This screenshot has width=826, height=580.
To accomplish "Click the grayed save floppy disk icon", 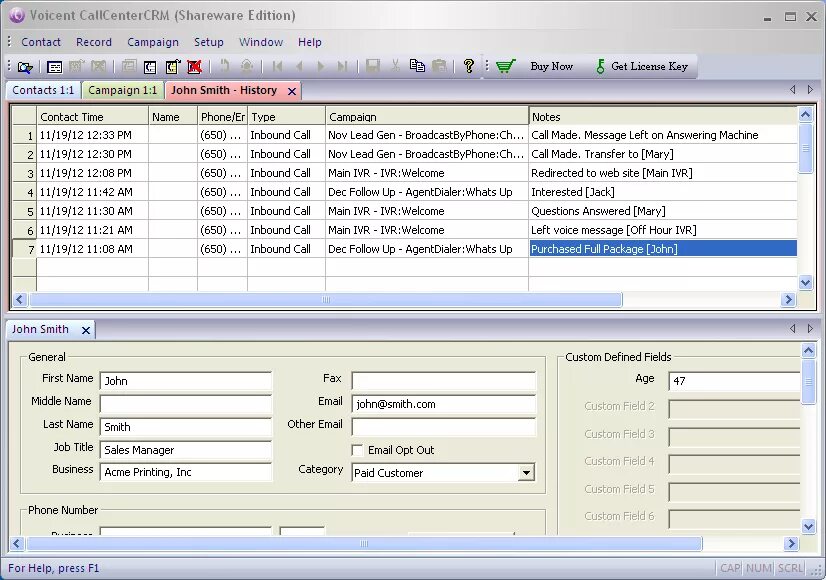I will coord(372,66).
